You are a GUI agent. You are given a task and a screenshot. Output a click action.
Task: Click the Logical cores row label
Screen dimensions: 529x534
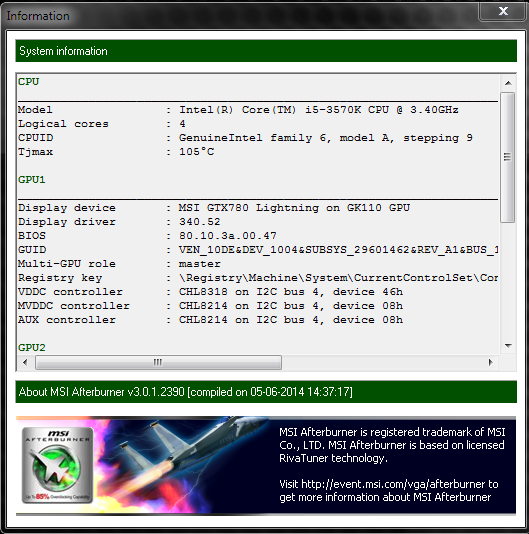[x=63, y=124]
